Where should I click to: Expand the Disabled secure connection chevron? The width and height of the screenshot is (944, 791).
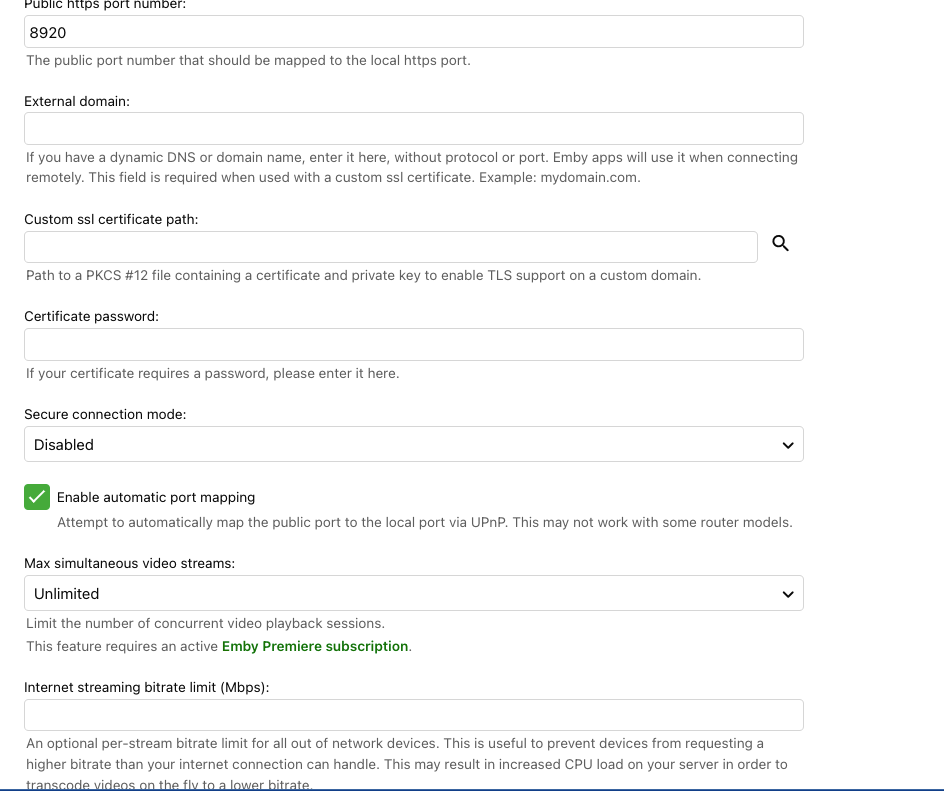pos(787,444)
